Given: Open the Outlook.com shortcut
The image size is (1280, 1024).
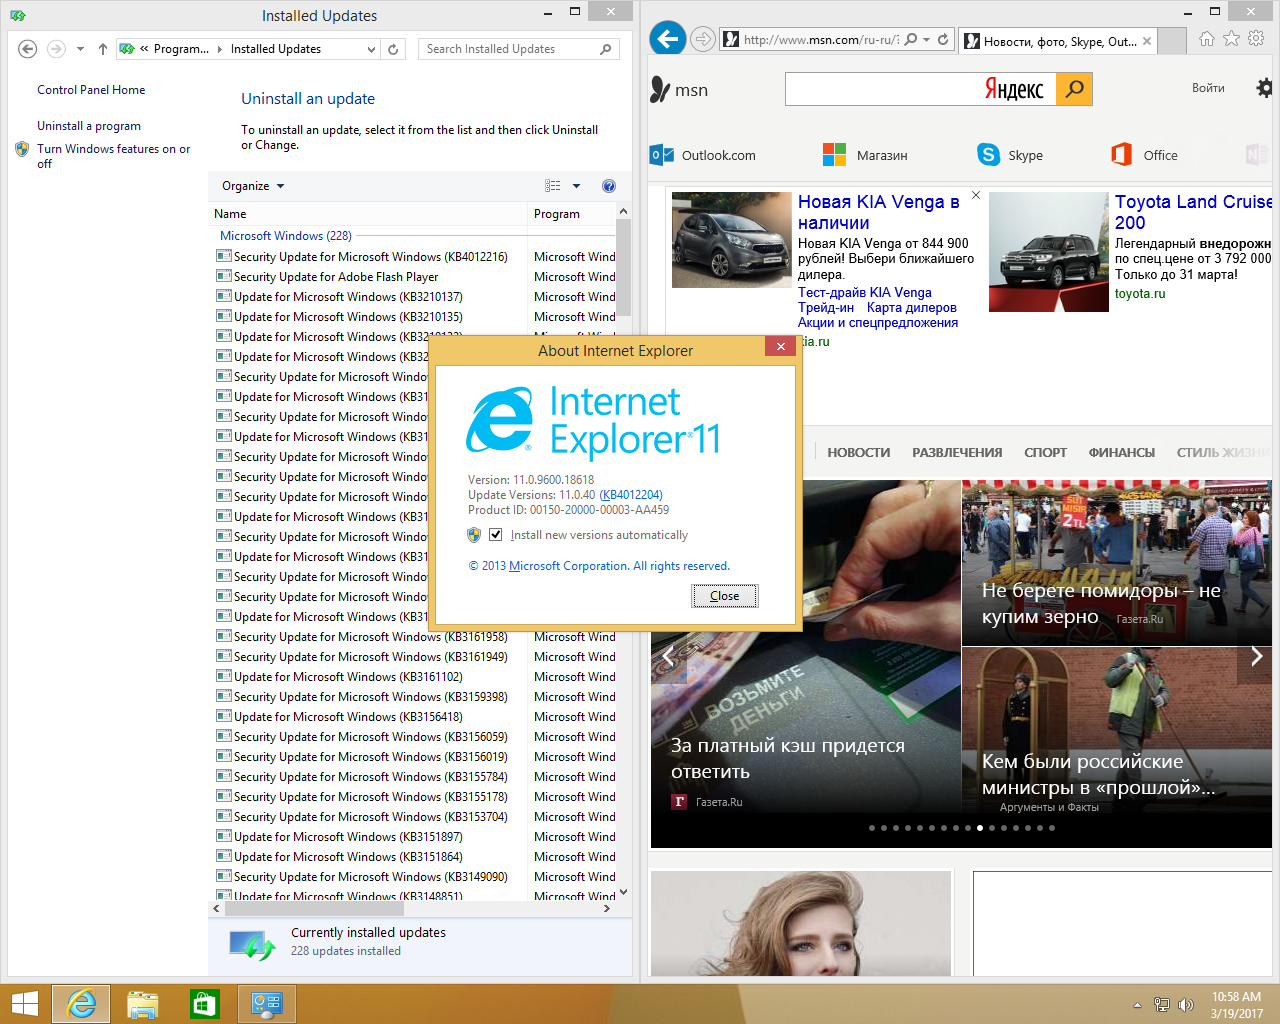Looking at the screenshot, I should coord(703,155).
